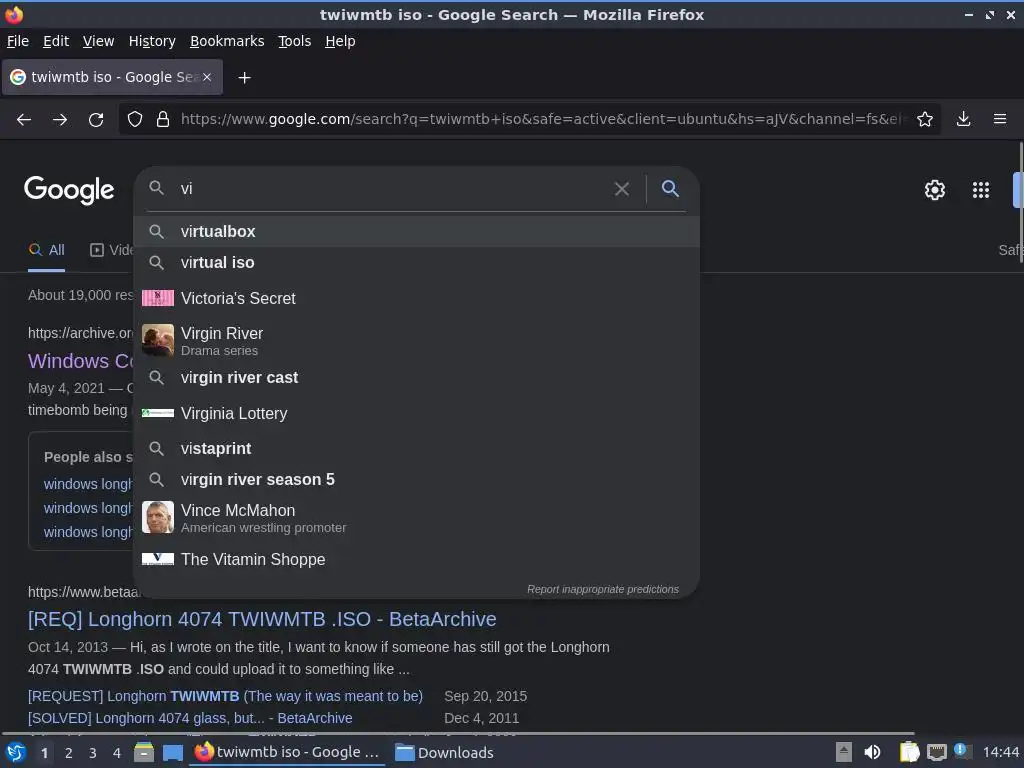Click the tray eject removable media icon
Image resolution: width=1024 pixels, height=768 pixels.
[844, 752]
